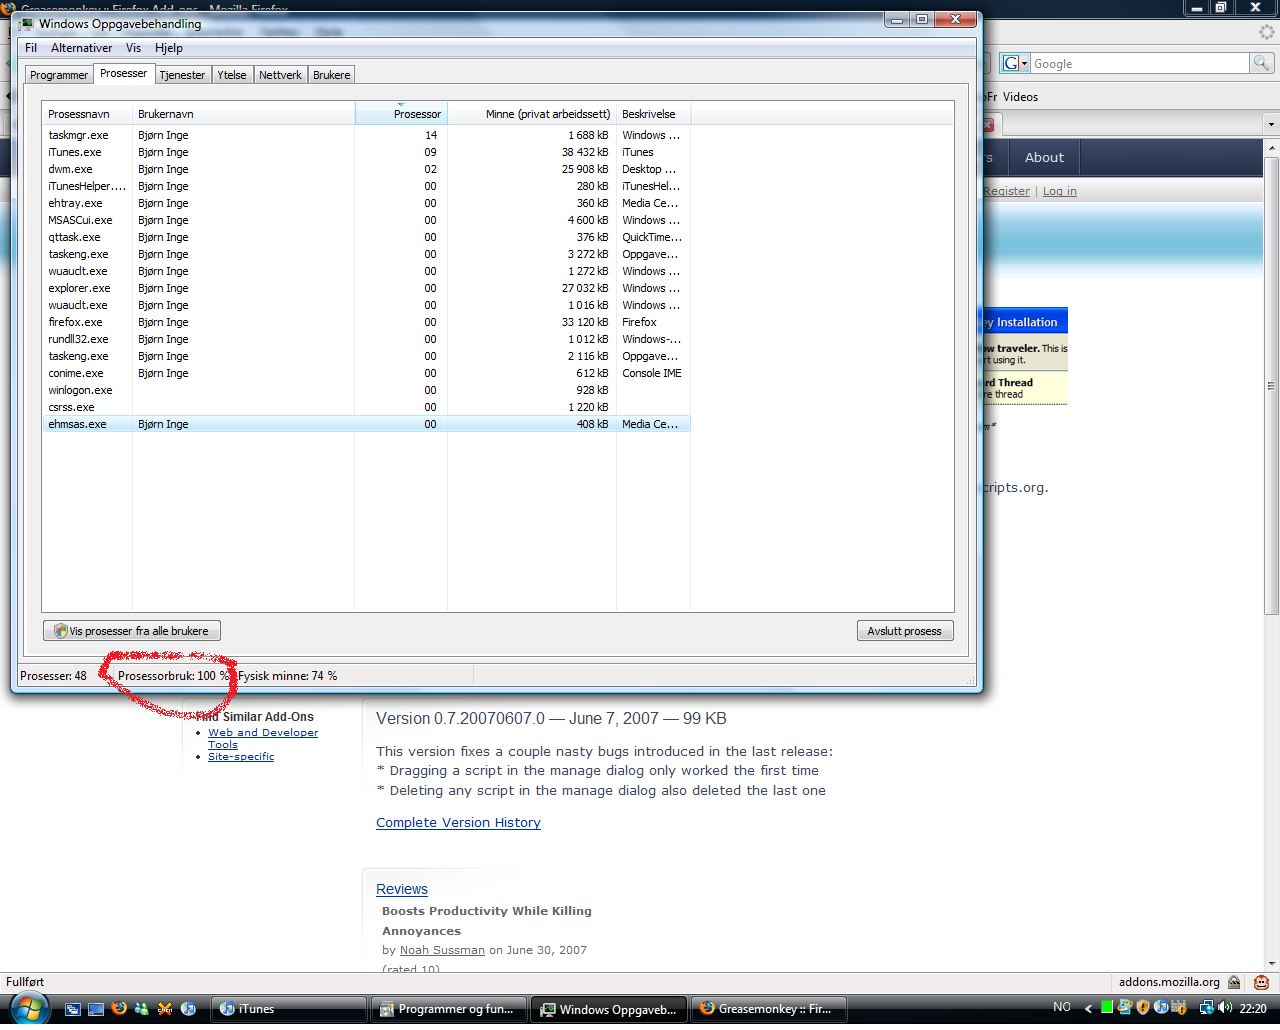This screenshot has height=1030, width=1280.
Task: Click the Videos bookmark in Firefox
Action: click(x=1020, y=97)
